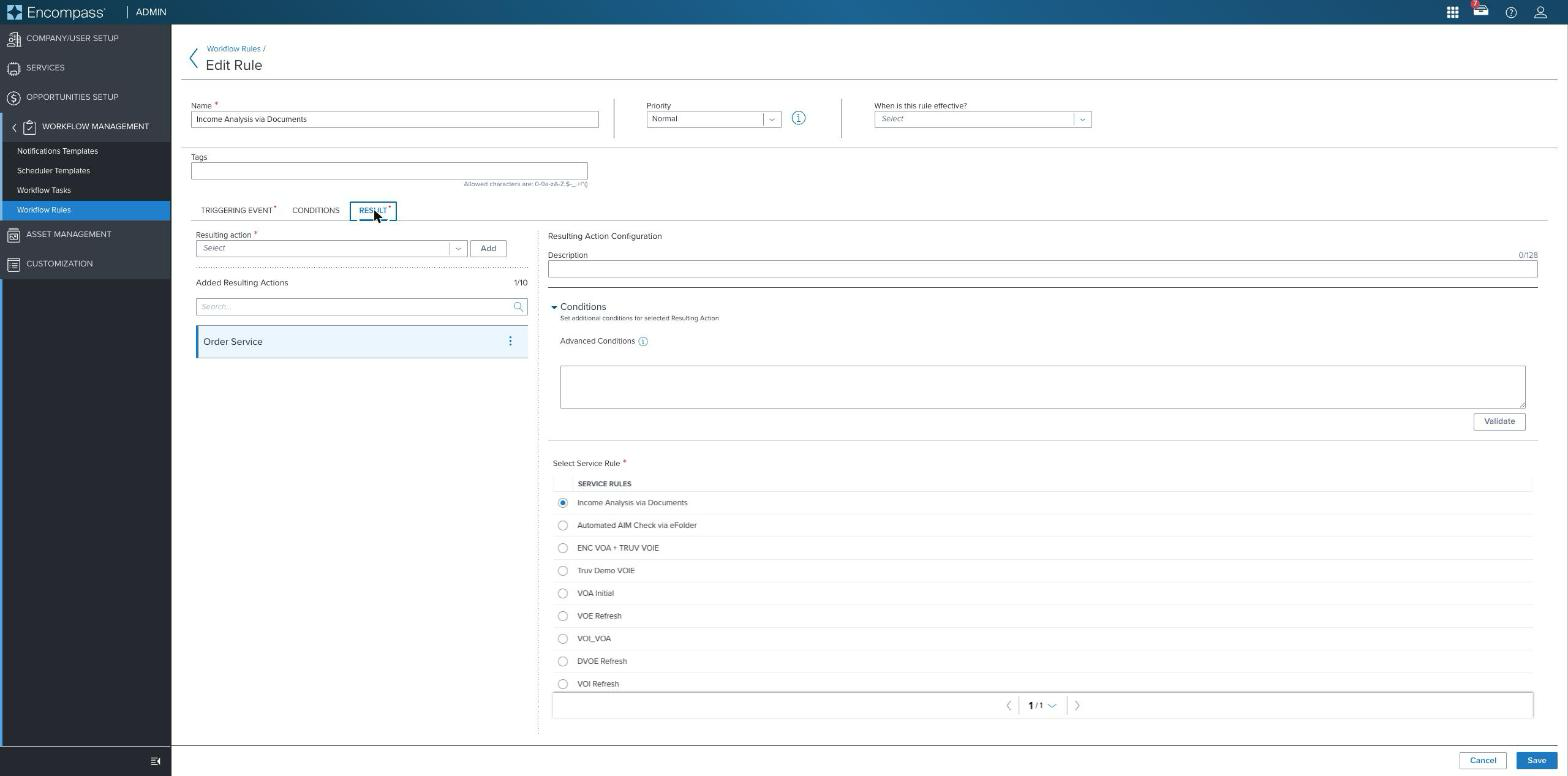The width and height of the screenshot is (1568, 776).
Task: Select the Income Analysis via Documents radio button
Action: click(x=563, y=503)
